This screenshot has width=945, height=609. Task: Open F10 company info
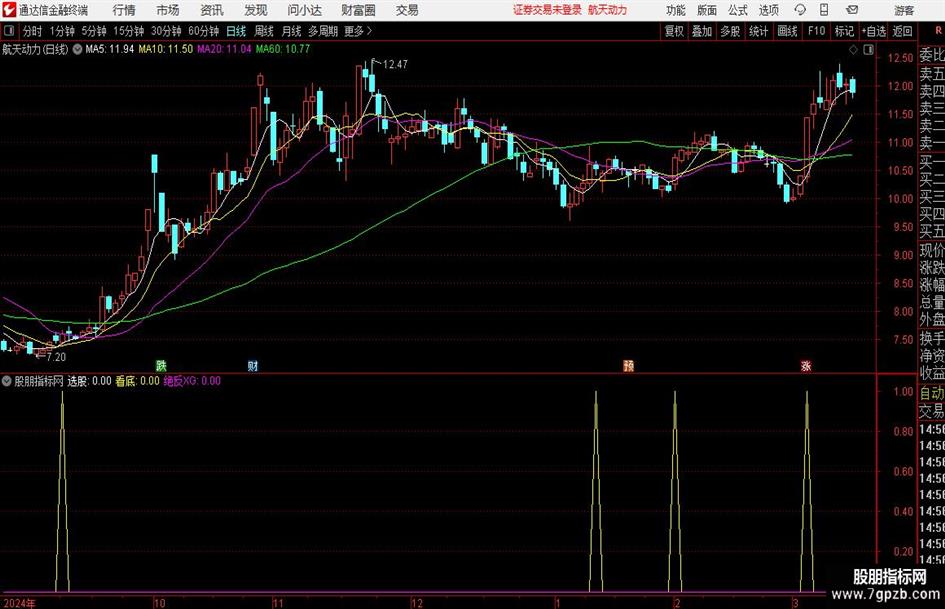816,31
